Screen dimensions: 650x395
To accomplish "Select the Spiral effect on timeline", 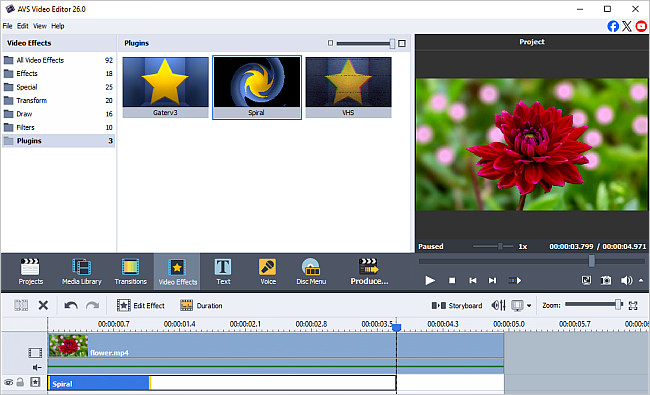I will tap(99, 383).
